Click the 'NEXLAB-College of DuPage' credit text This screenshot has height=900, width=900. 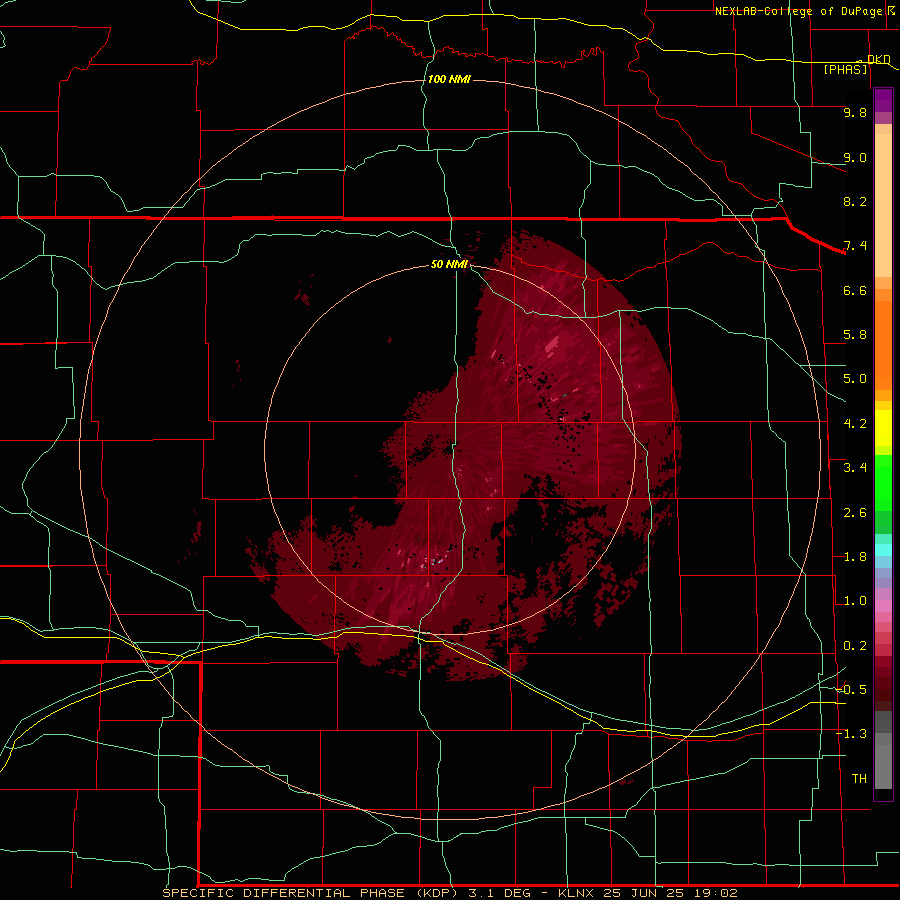[798, 11]
